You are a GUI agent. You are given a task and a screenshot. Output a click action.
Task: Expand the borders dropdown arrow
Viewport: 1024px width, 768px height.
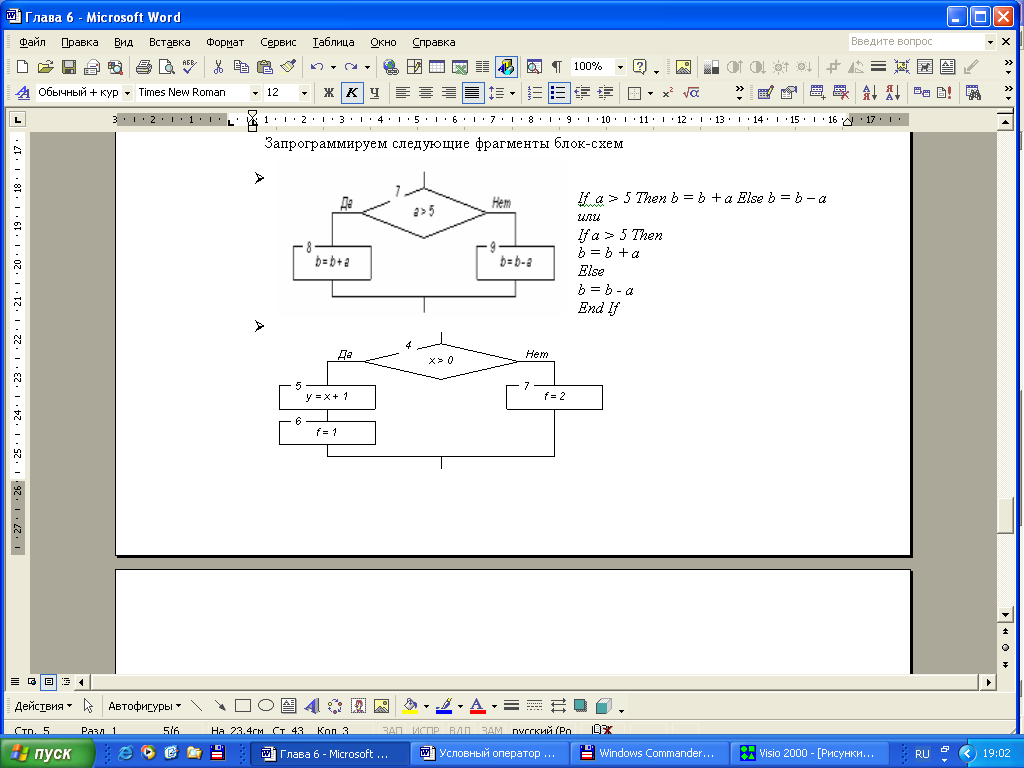(x=650, y=93)
